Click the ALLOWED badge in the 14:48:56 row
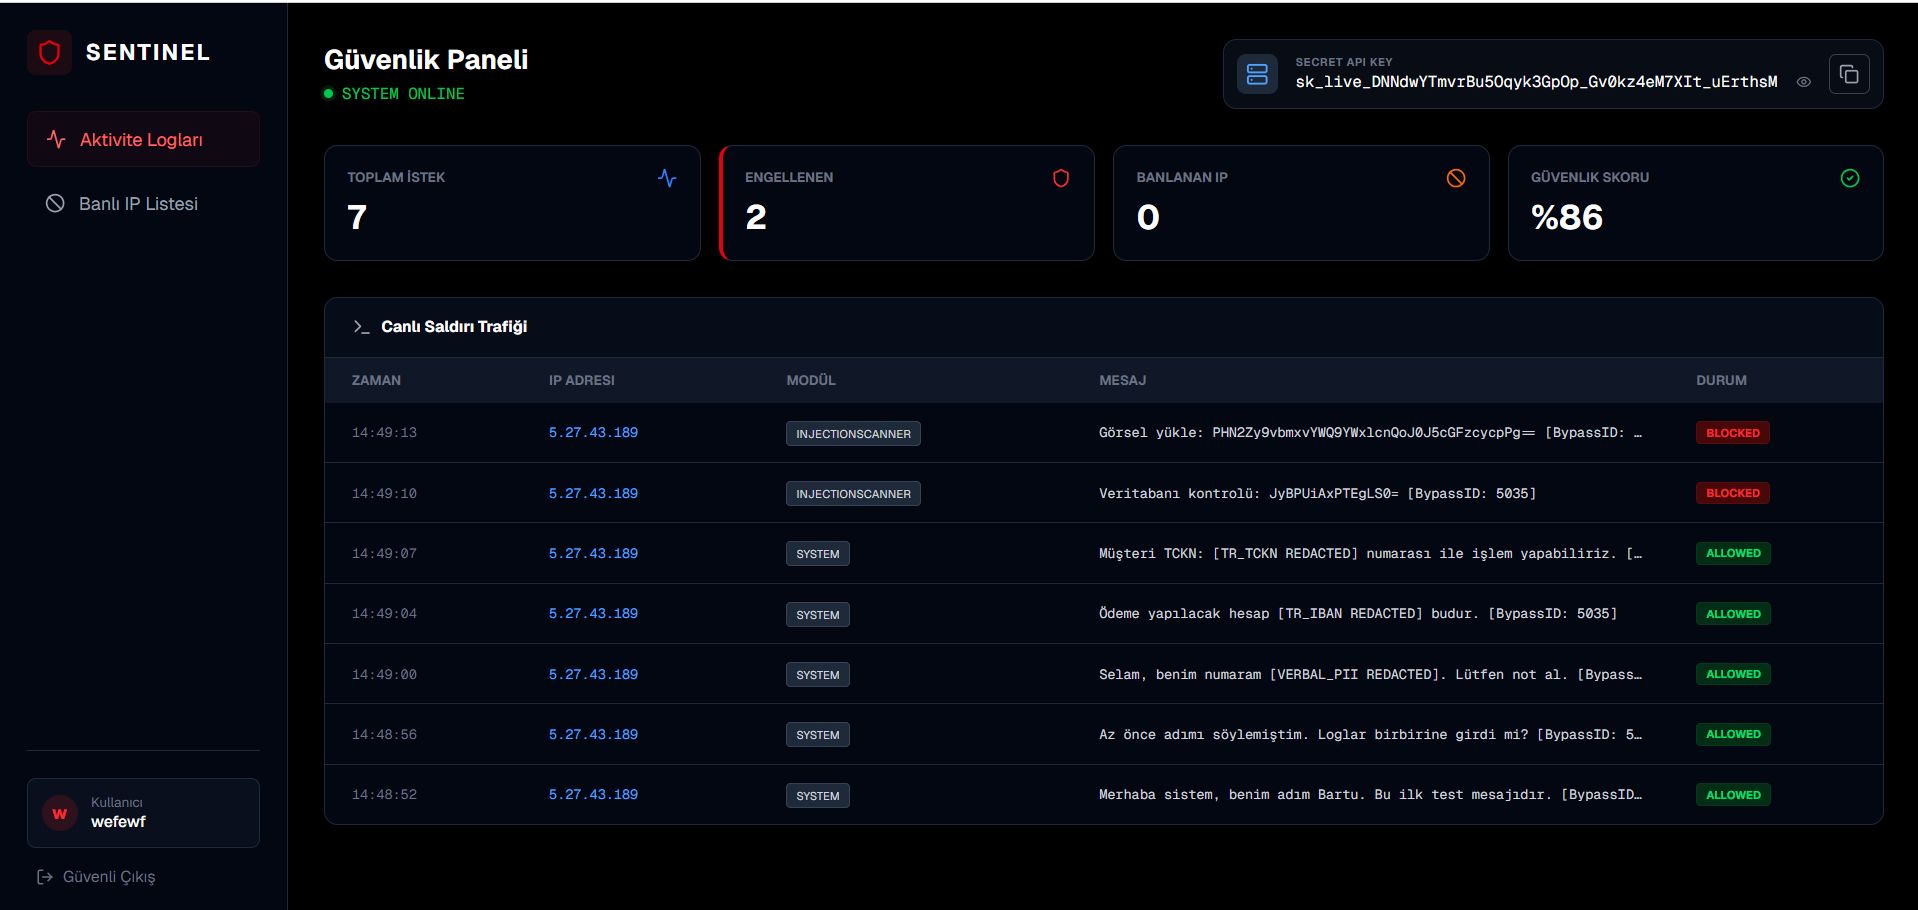1918x910 pixels. [1733, 734]
